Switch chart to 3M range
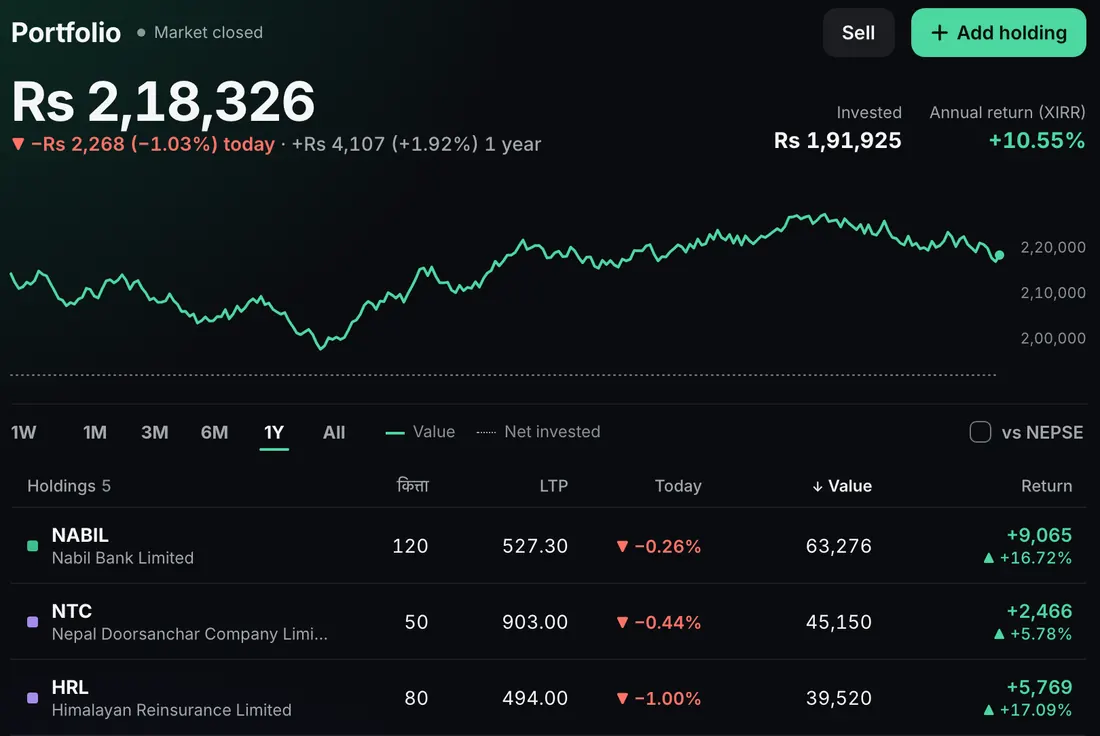 (x=154, y=432)
